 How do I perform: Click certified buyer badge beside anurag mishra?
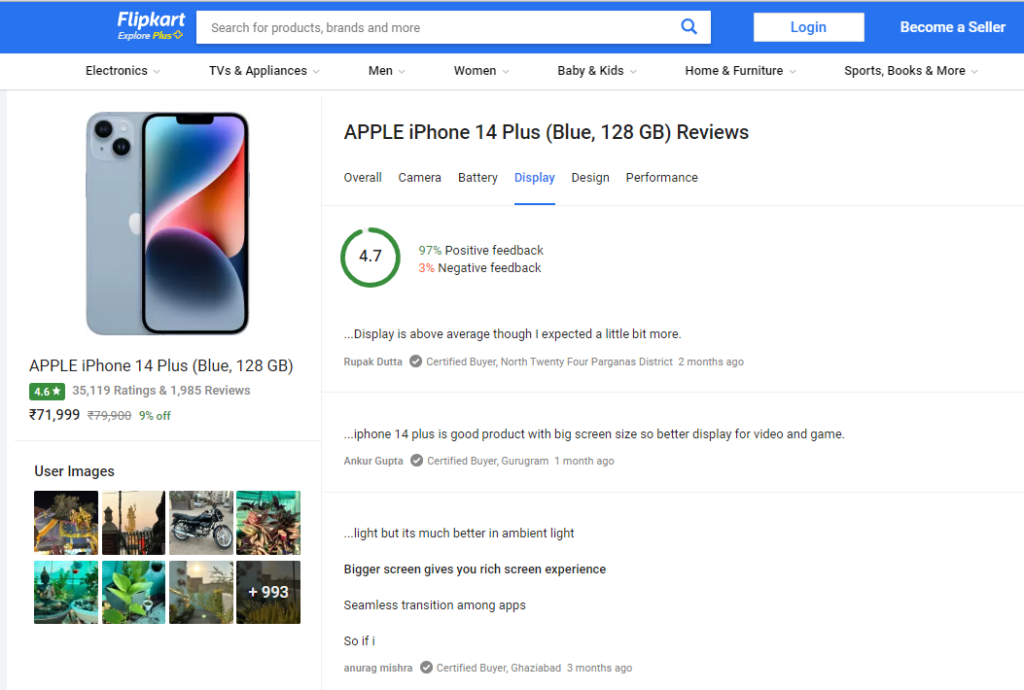point(426,667)
